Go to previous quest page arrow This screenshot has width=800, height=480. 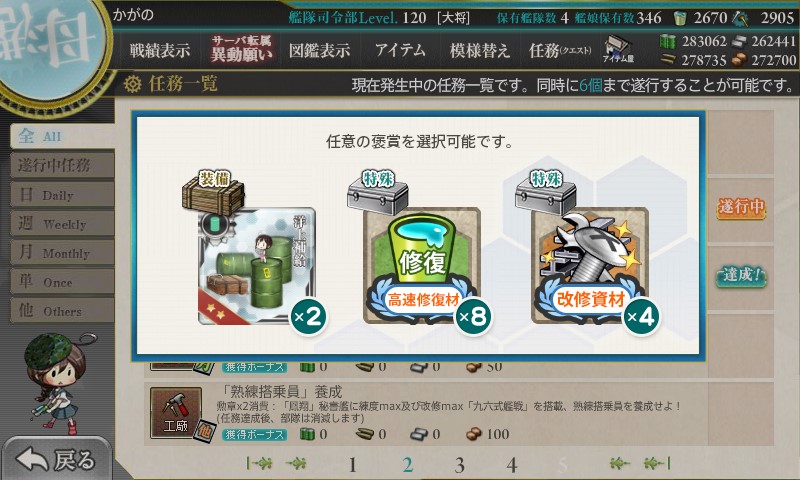click(296, 463)
